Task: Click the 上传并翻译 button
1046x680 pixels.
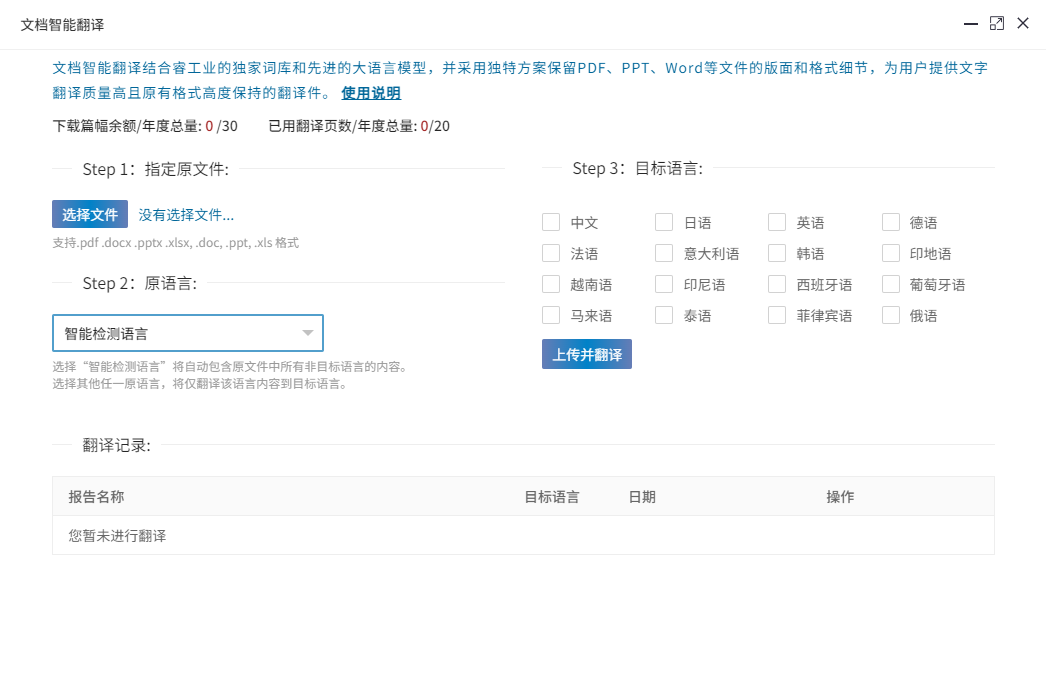Action: coord(587,354)
